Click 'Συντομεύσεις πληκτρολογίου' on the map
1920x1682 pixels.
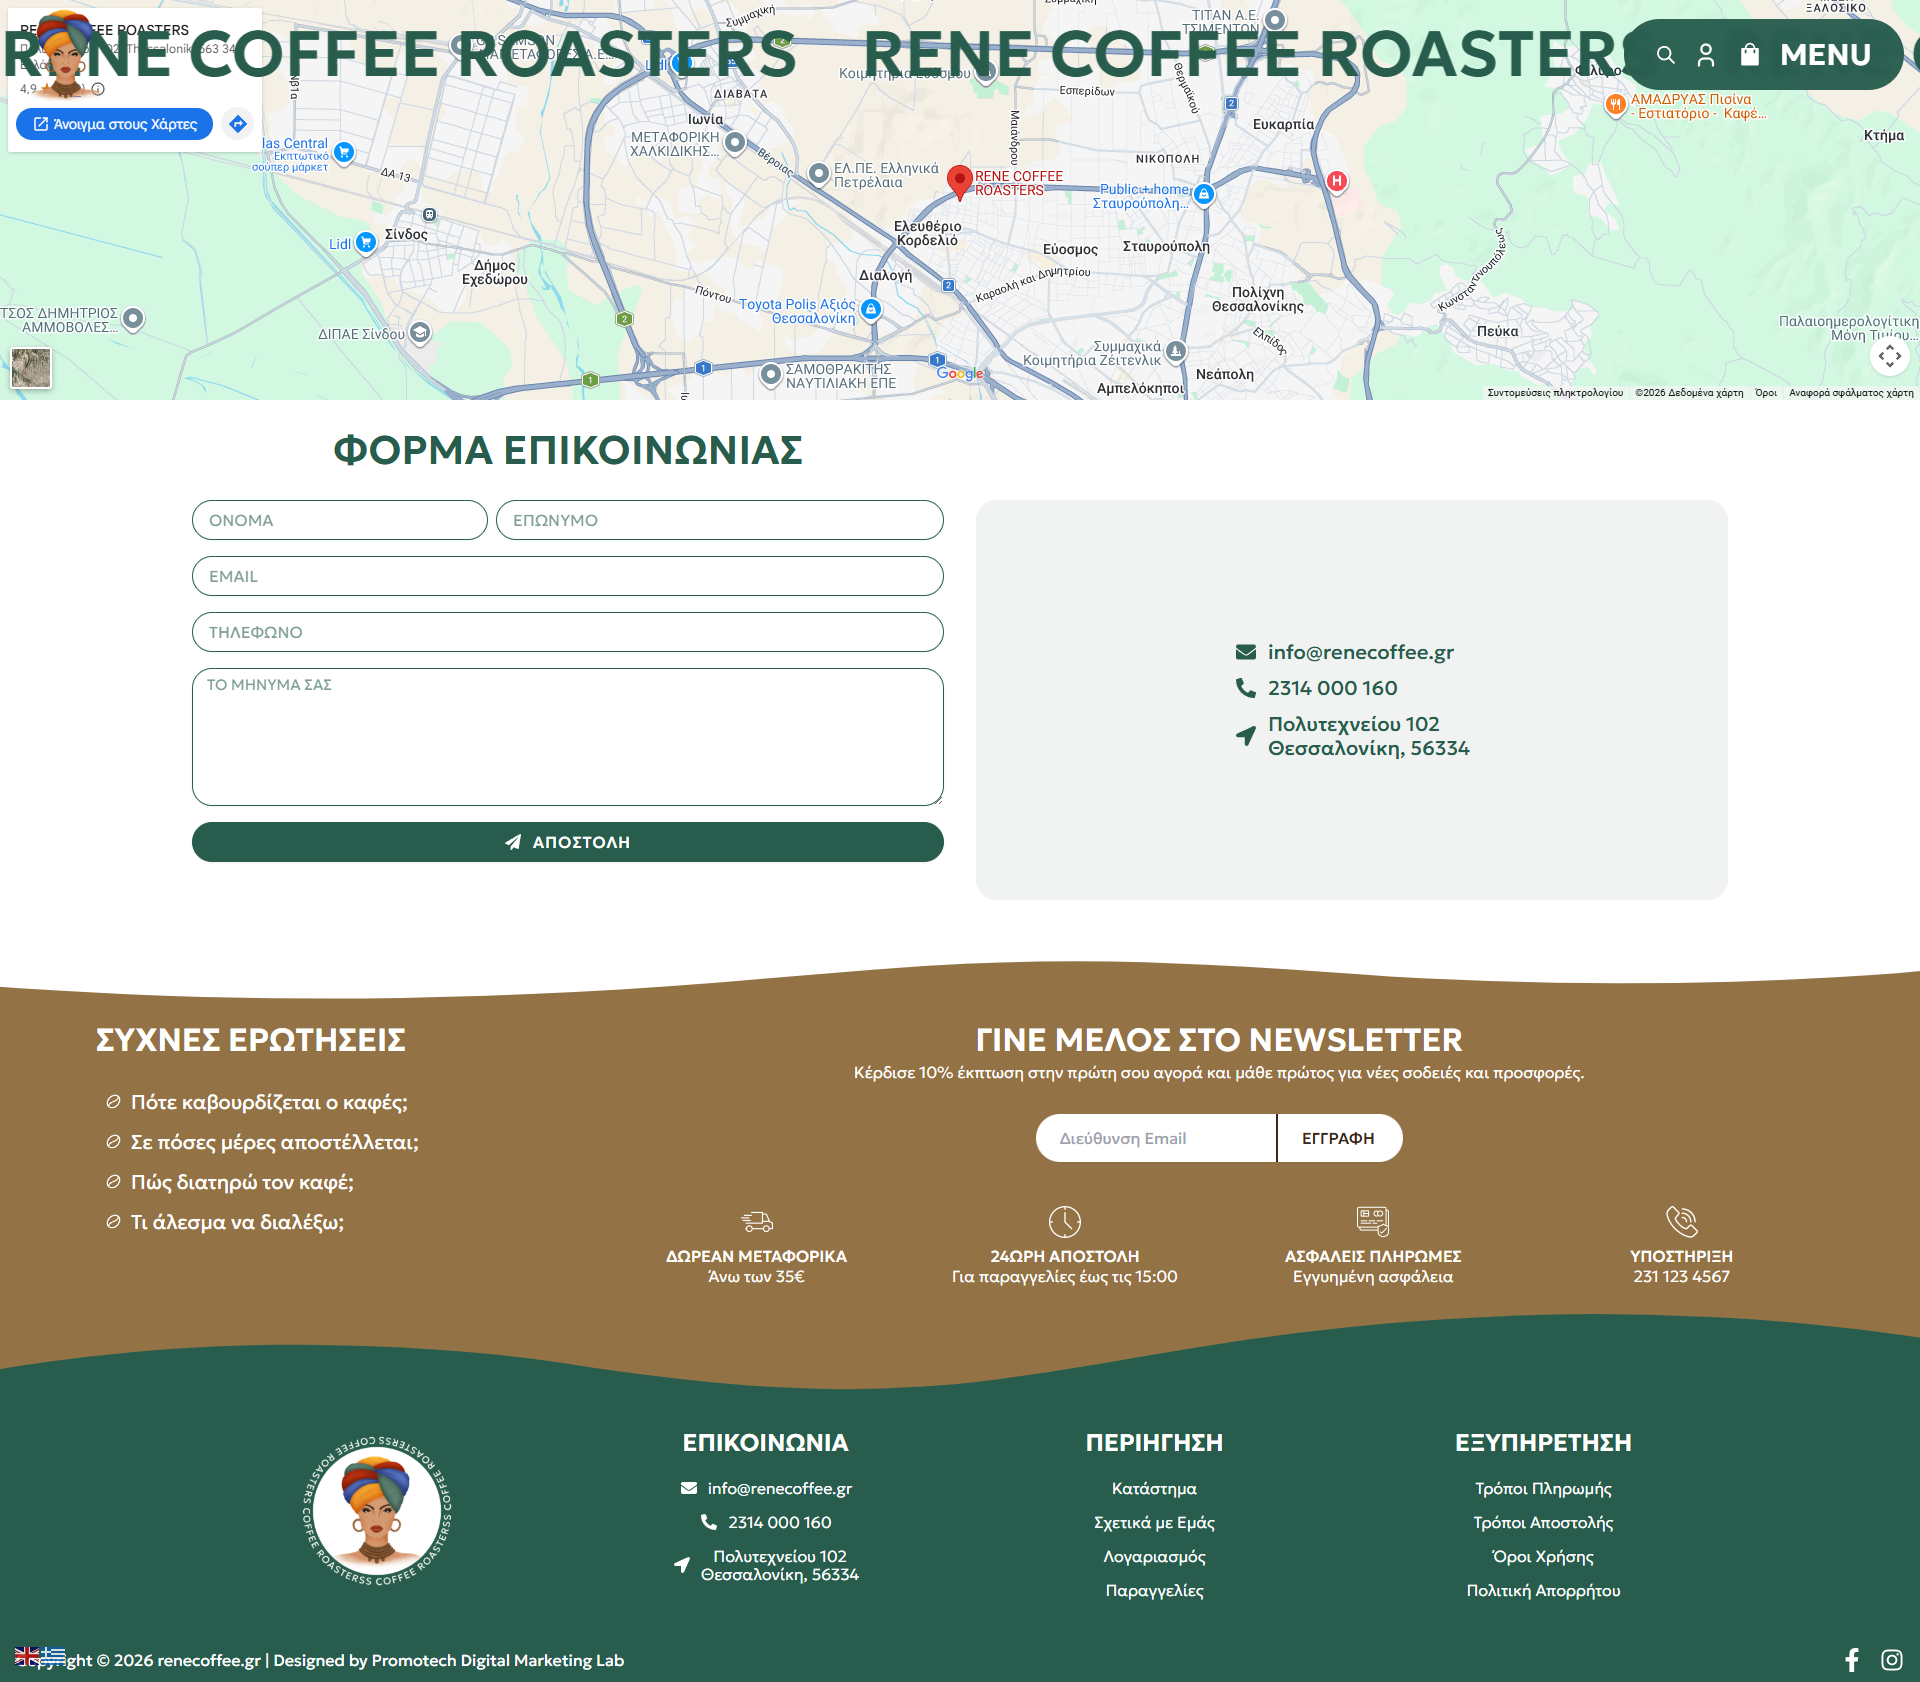click(1555, 393)
